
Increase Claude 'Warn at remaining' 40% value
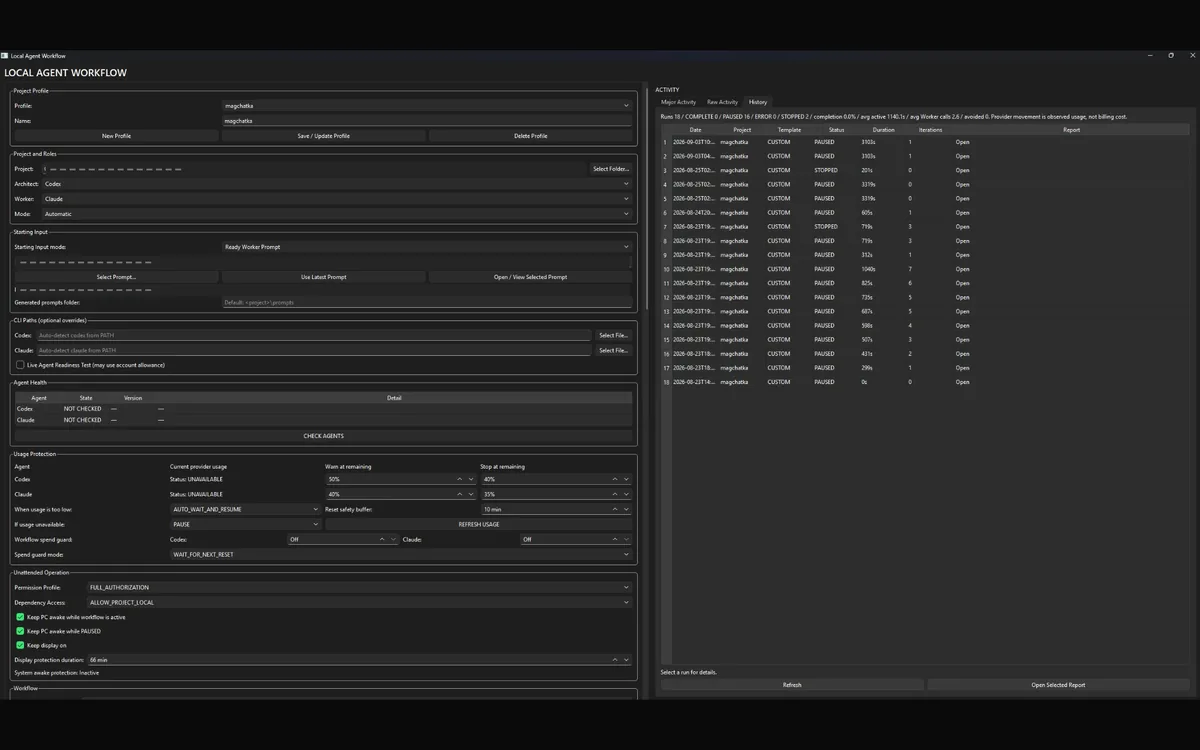pos(460,494)
